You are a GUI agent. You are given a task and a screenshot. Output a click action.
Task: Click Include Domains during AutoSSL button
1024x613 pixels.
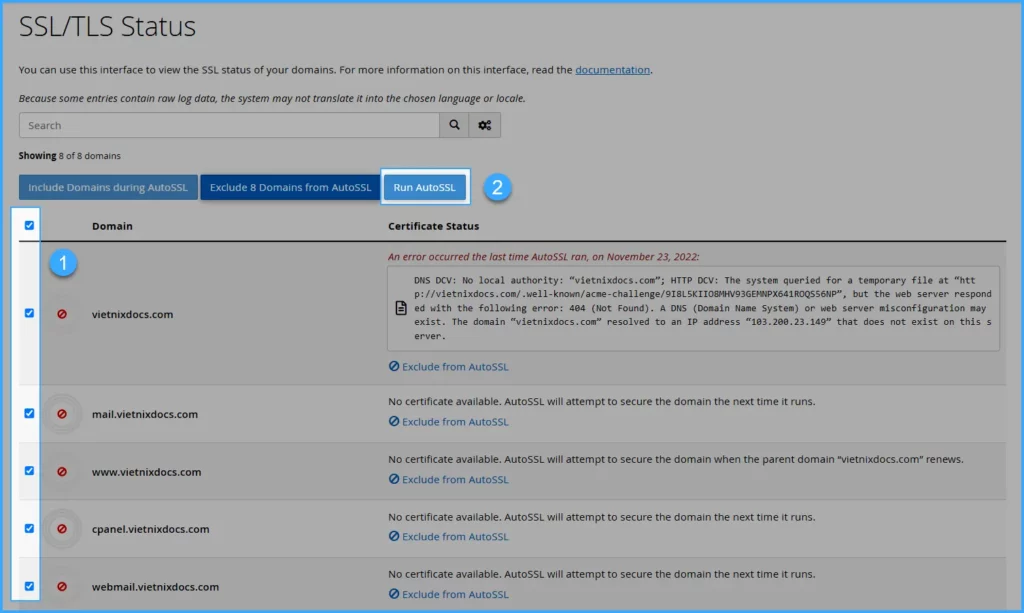click(108, 188)
